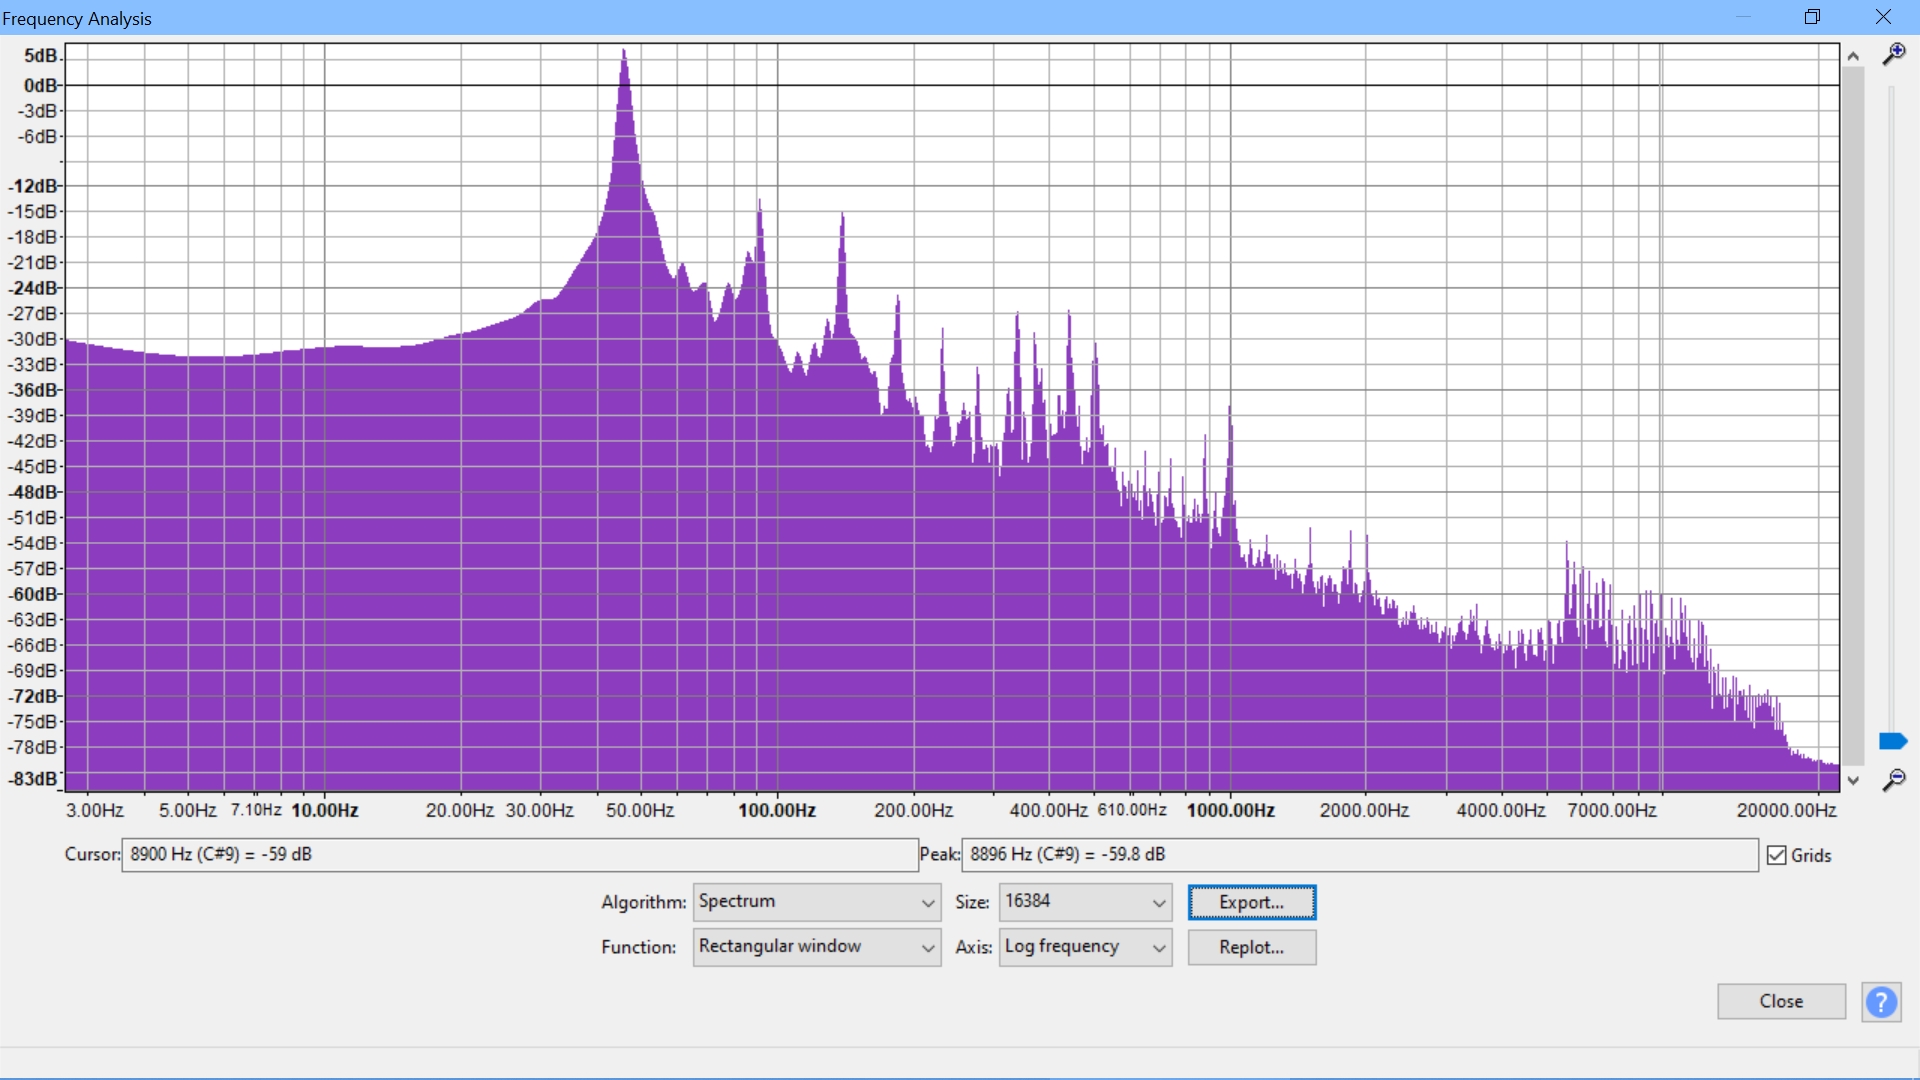The width and height of the screenshot is (1920, 1080).
Task: Toggle the Grids checkbox
Action: (1777, 855)
